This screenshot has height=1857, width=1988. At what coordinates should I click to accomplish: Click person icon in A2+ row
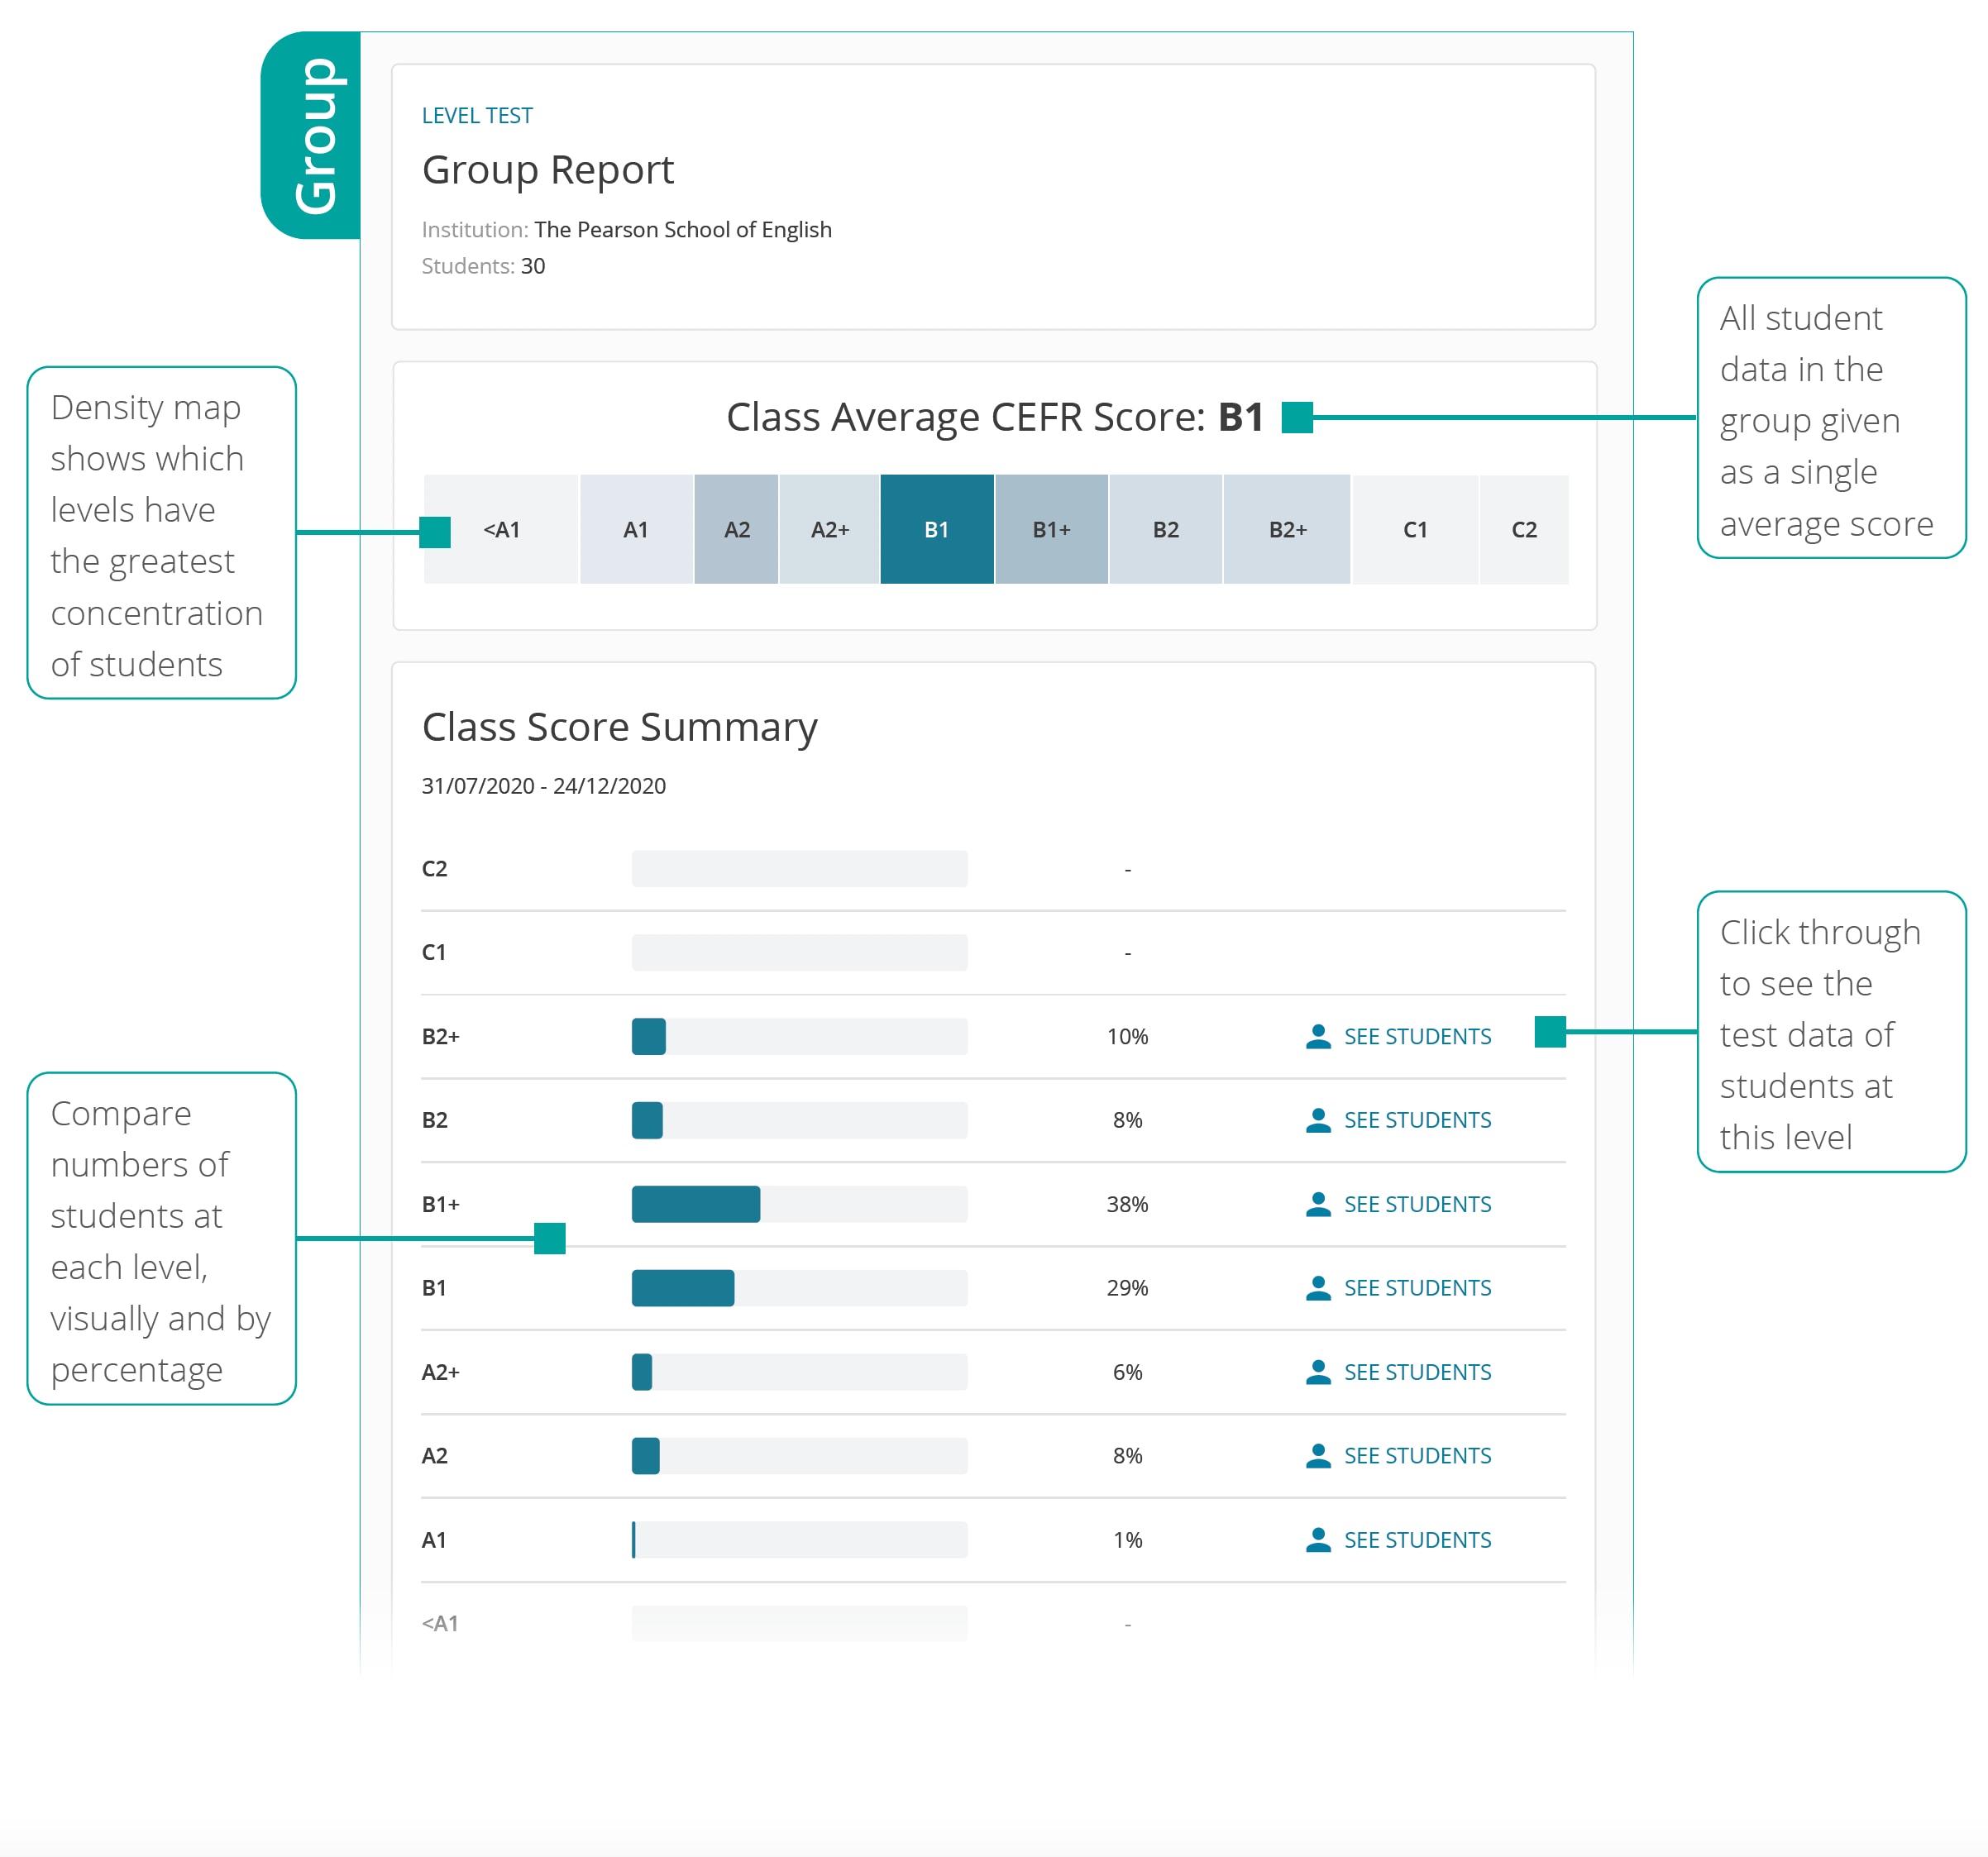(1318, 1373)
